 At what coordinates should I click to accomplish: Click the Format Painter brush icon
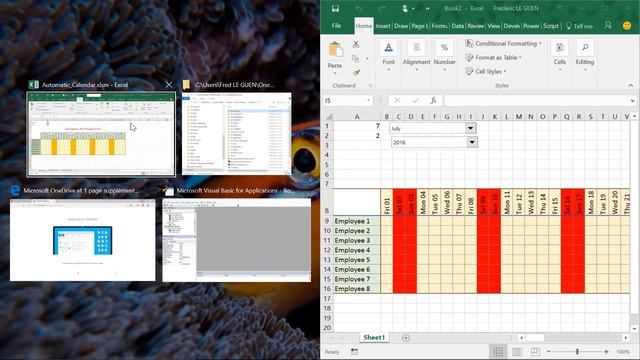click(x=356, y=73)
